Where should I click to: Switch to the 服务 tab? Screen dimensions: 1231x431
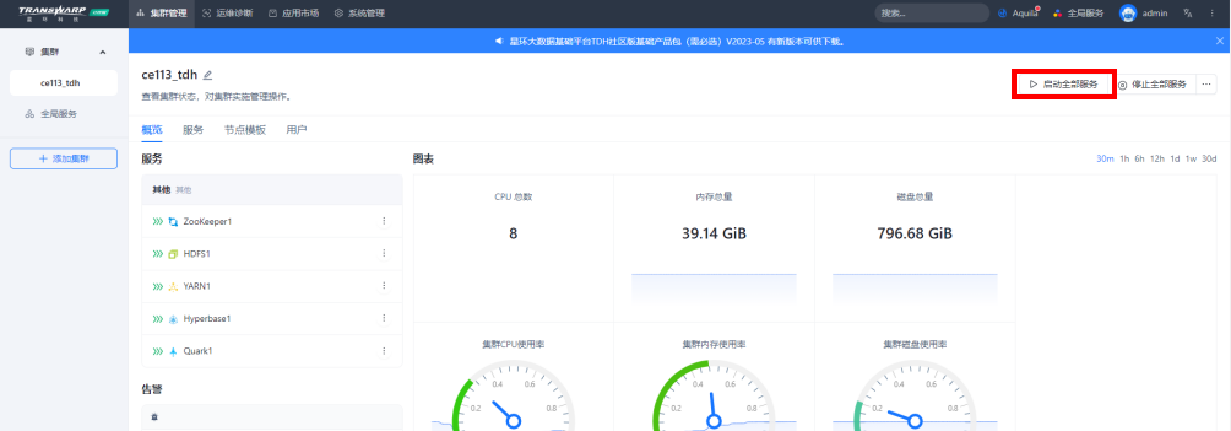pyautogui.click(x=193, y=130)
